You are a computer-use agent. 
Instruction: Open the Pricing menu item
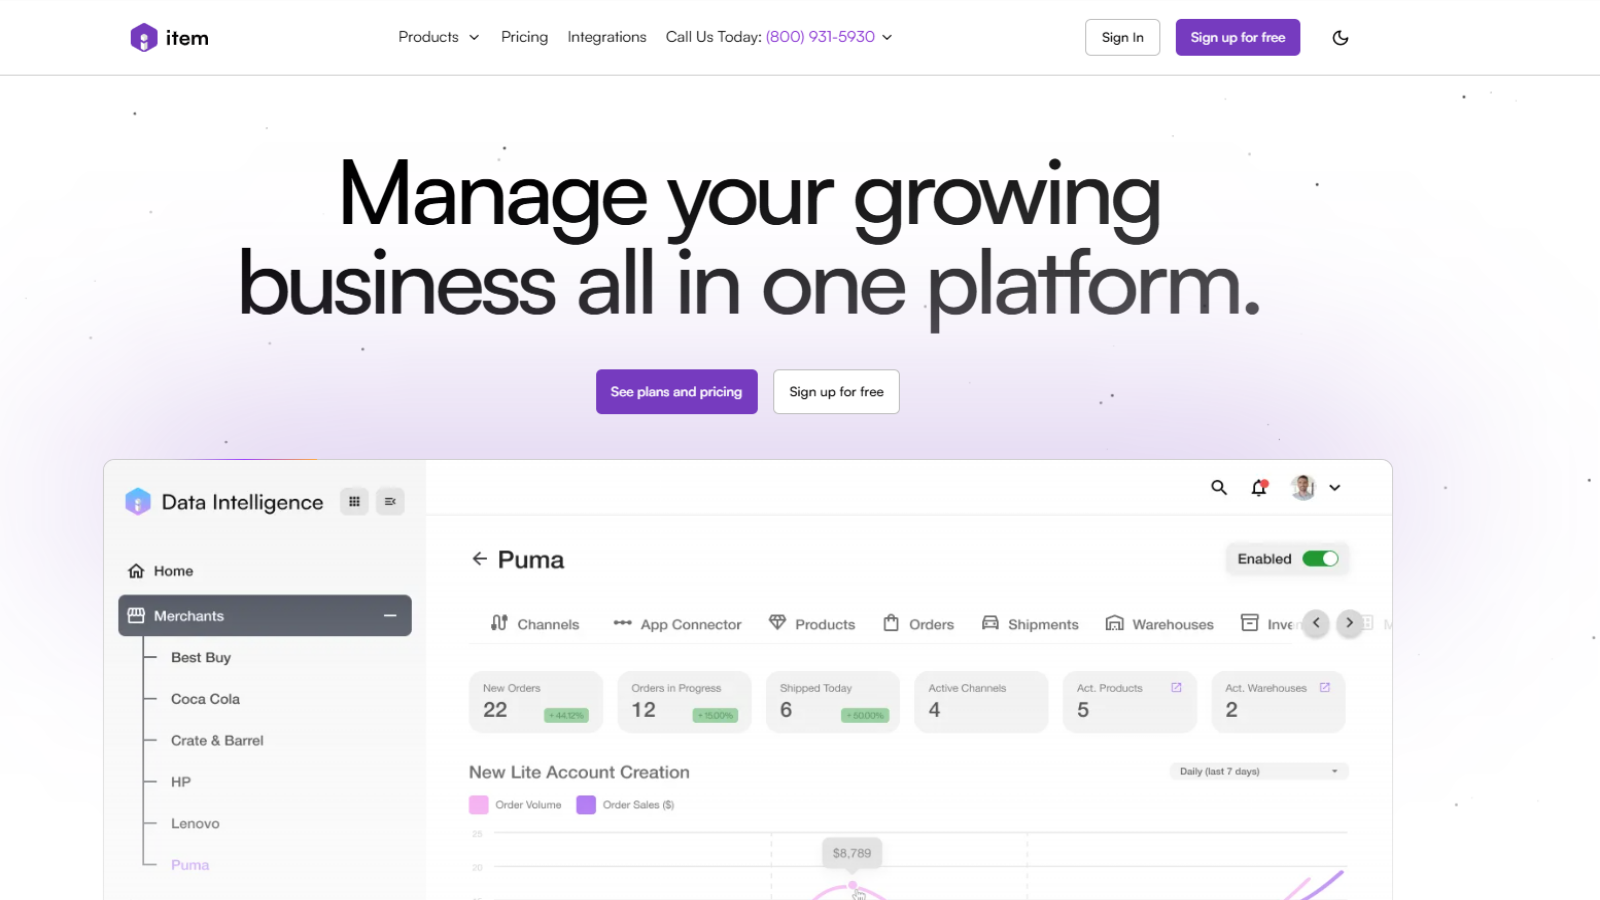tap(524, 36)
